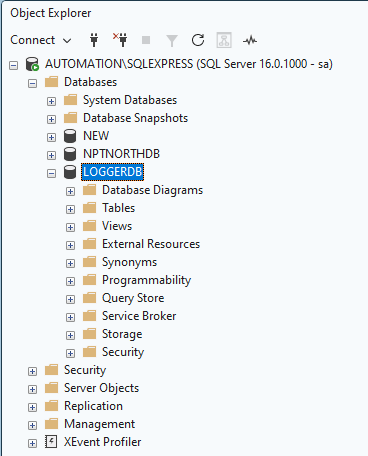Click the Stop square toolbar icon
368x456 pixels.
(x=146, y=40)
